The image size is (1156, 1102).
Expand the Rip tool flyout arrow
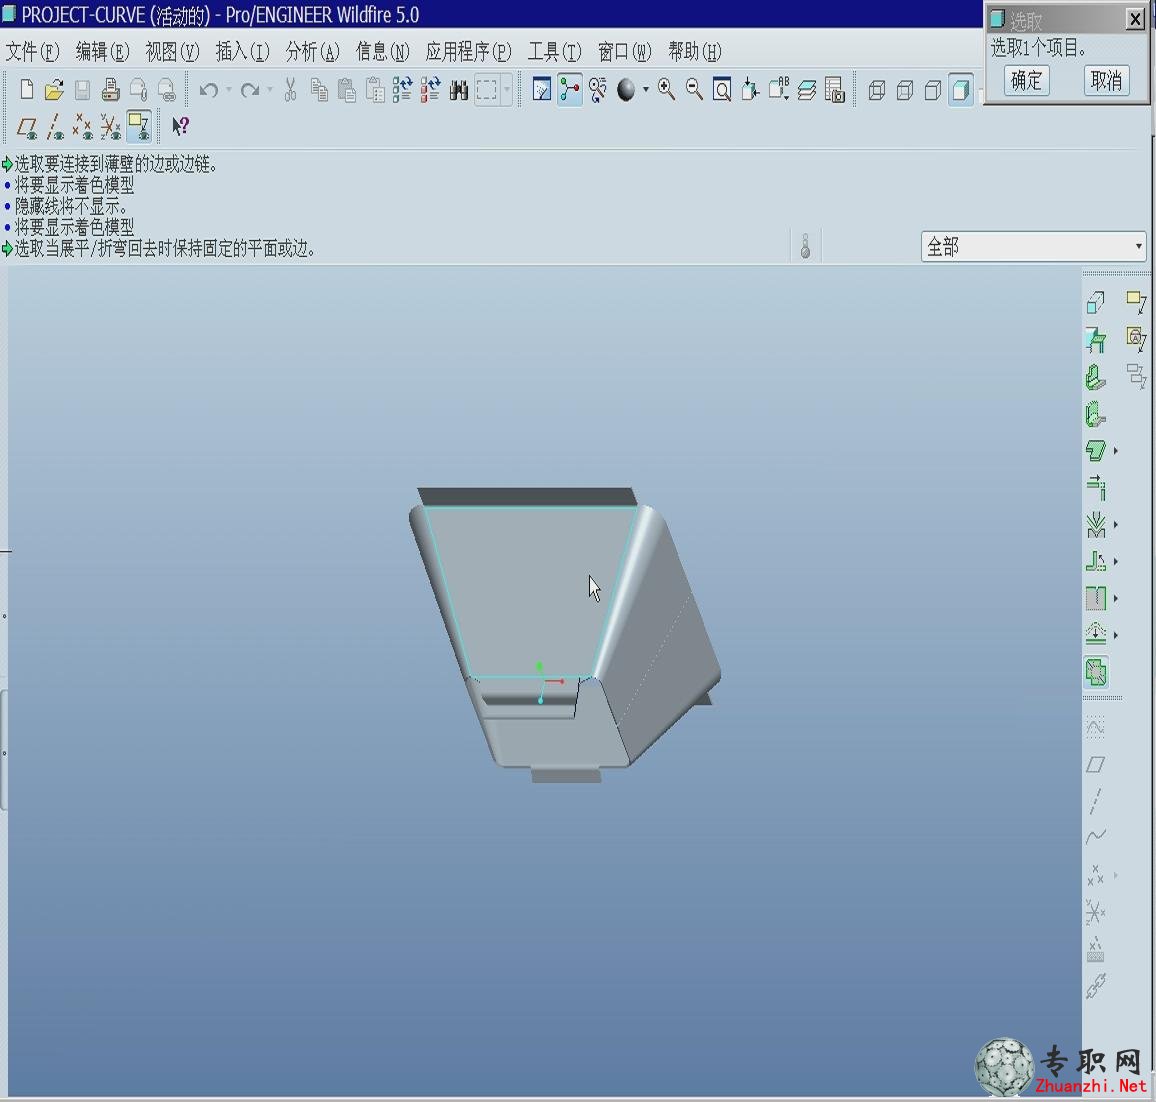1116,599
